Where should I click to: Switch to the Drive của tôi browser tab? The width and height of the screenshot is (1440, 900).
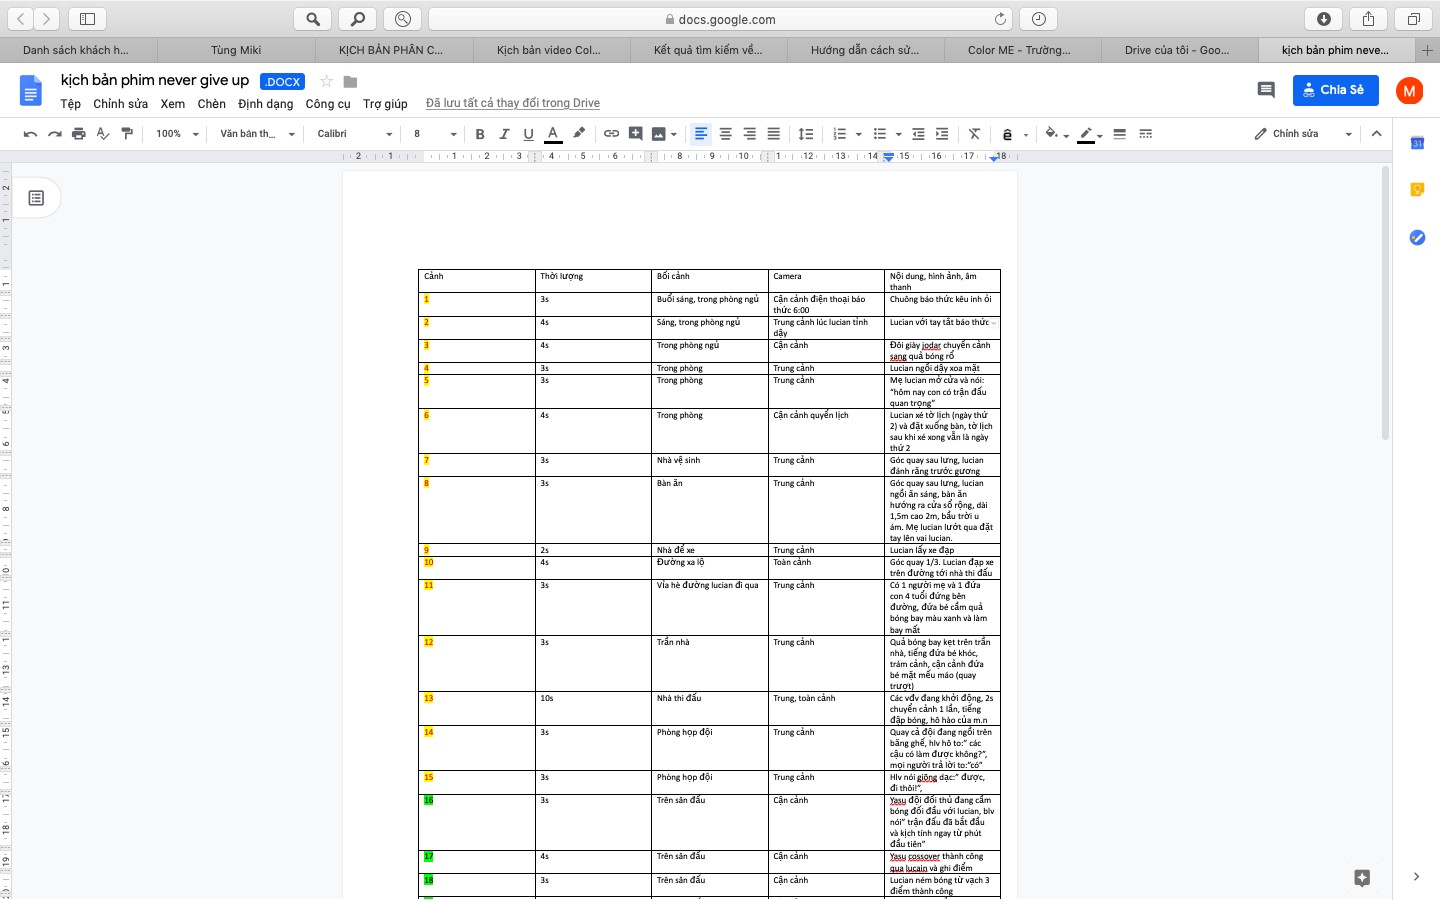click(1177, 50)
